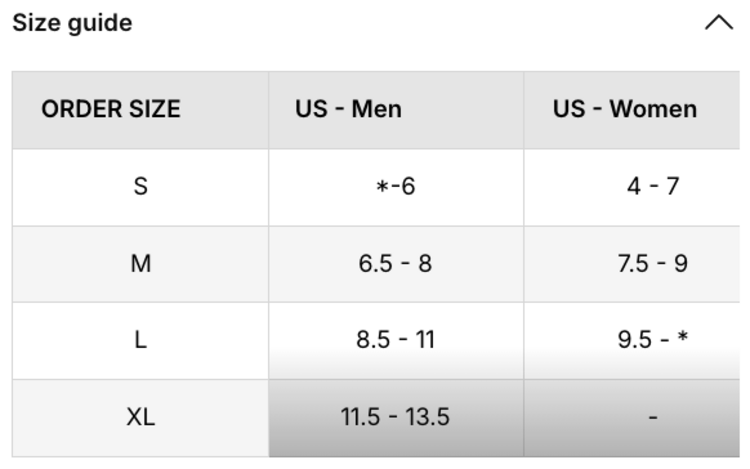Click the men's 11.5 - 13.5 size cell
Image resolution: width=750 pixels, height=469 pixels.
pyautogui.click(x=395, y=417)
